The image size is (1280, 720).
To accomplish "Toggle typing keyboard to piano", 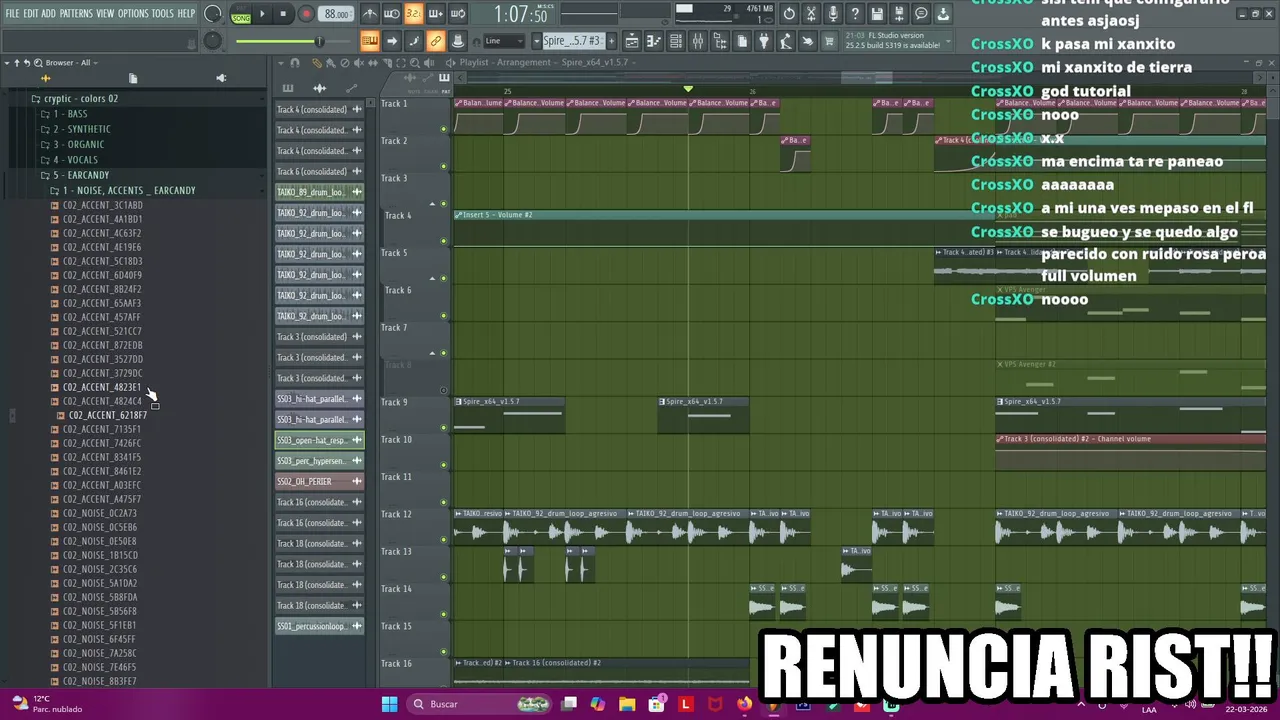I will (370, 41).
